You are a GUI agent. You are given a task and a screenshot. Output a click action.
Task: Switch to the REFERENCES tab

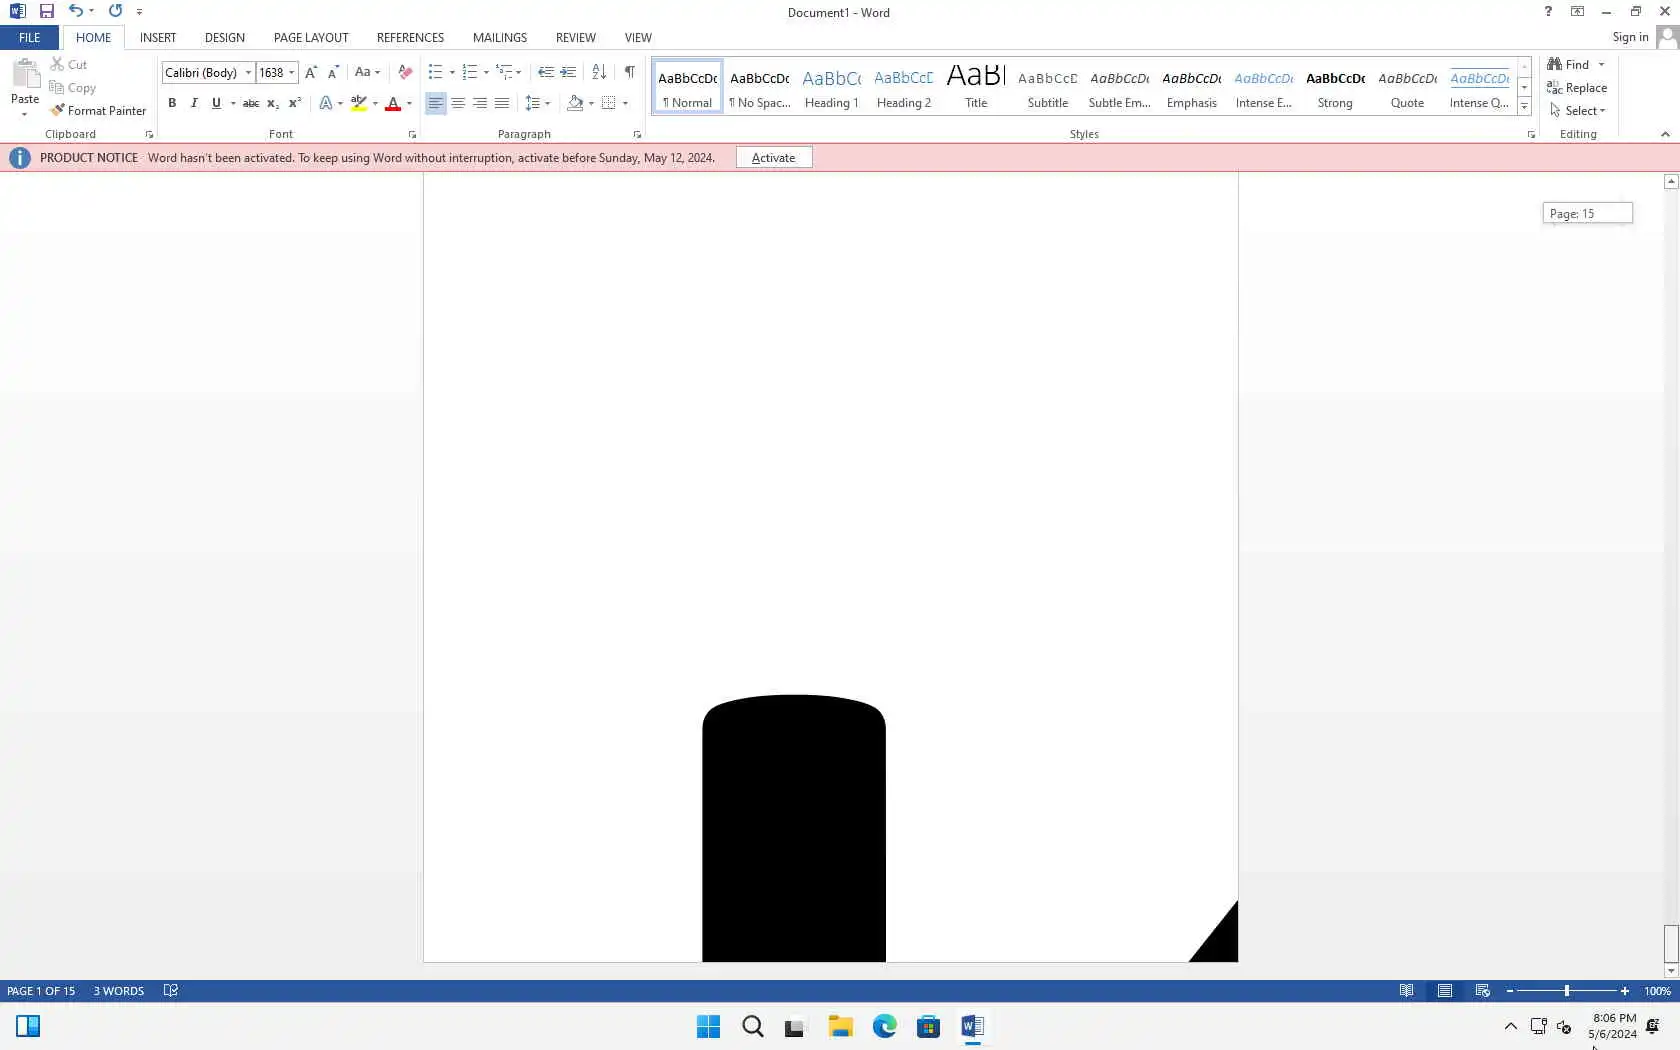tap(410, 37)
